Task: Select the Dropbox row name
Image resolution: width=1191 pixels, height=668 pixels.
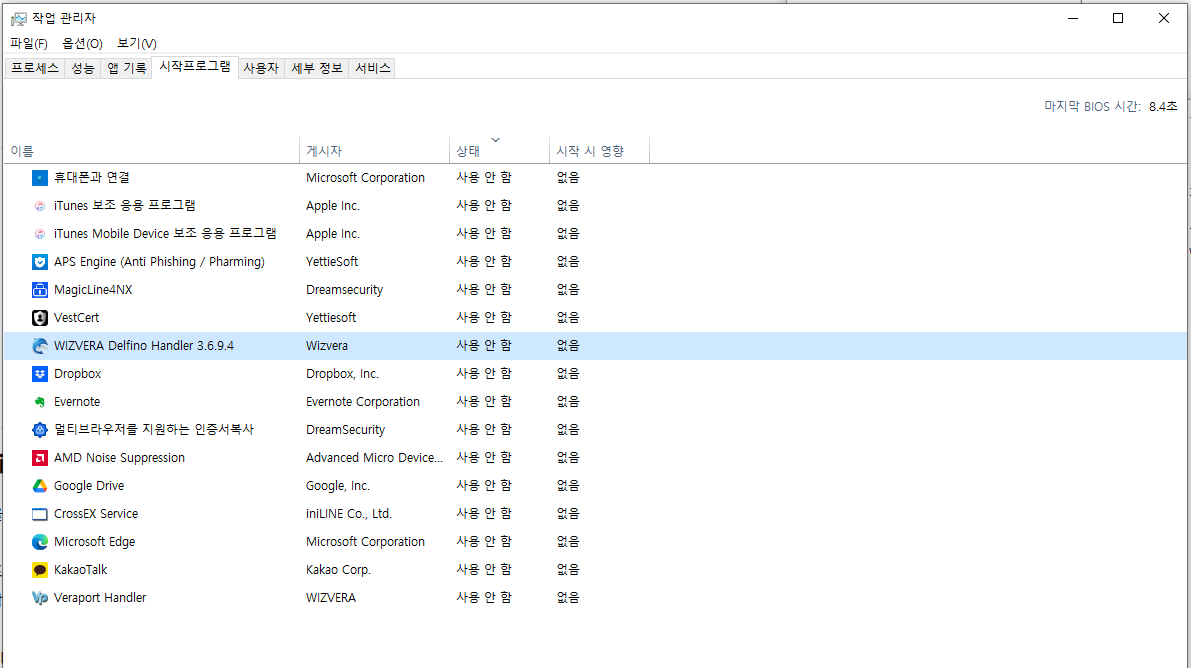Action: pyautogui.click(x=77, y=374)
